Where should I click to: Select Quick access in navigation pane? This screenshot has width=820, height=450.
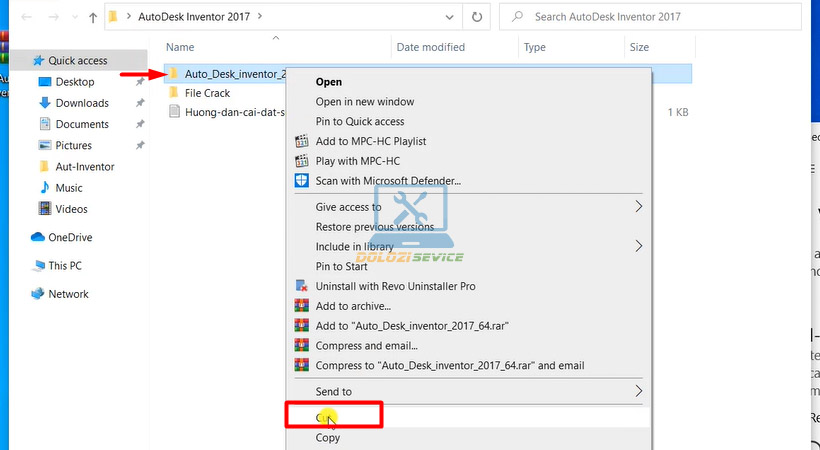78,60
